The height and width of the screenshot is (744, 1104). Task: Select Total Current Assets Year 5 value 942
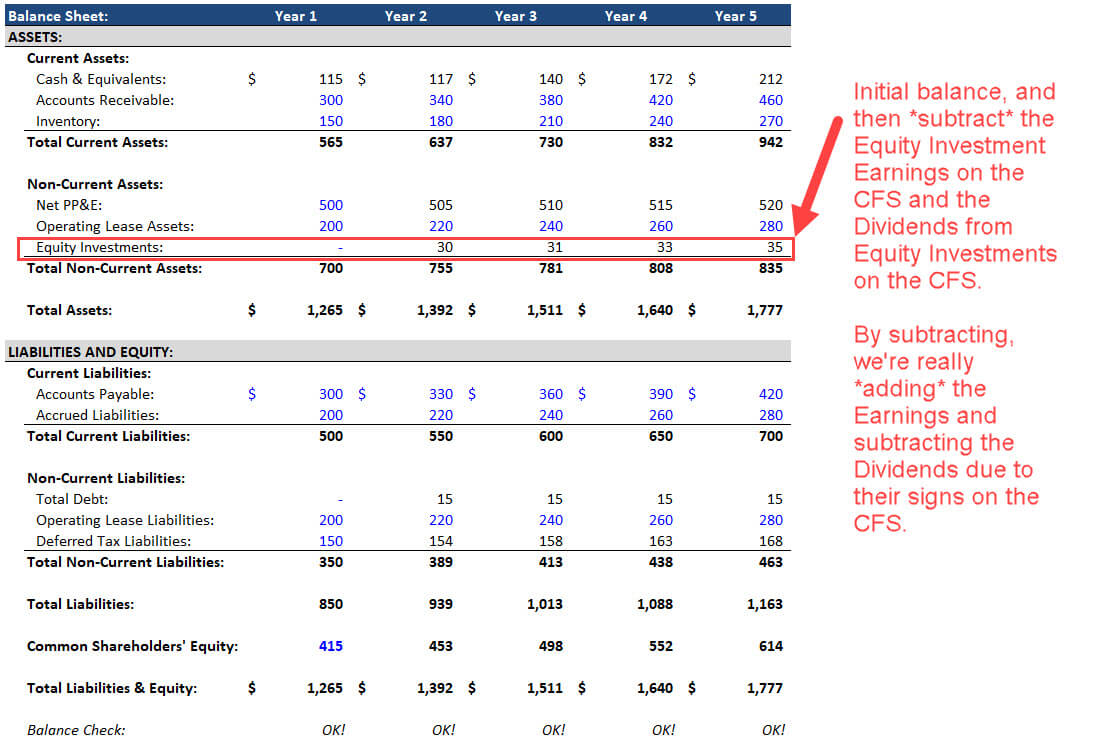click(x=771, y=142)
